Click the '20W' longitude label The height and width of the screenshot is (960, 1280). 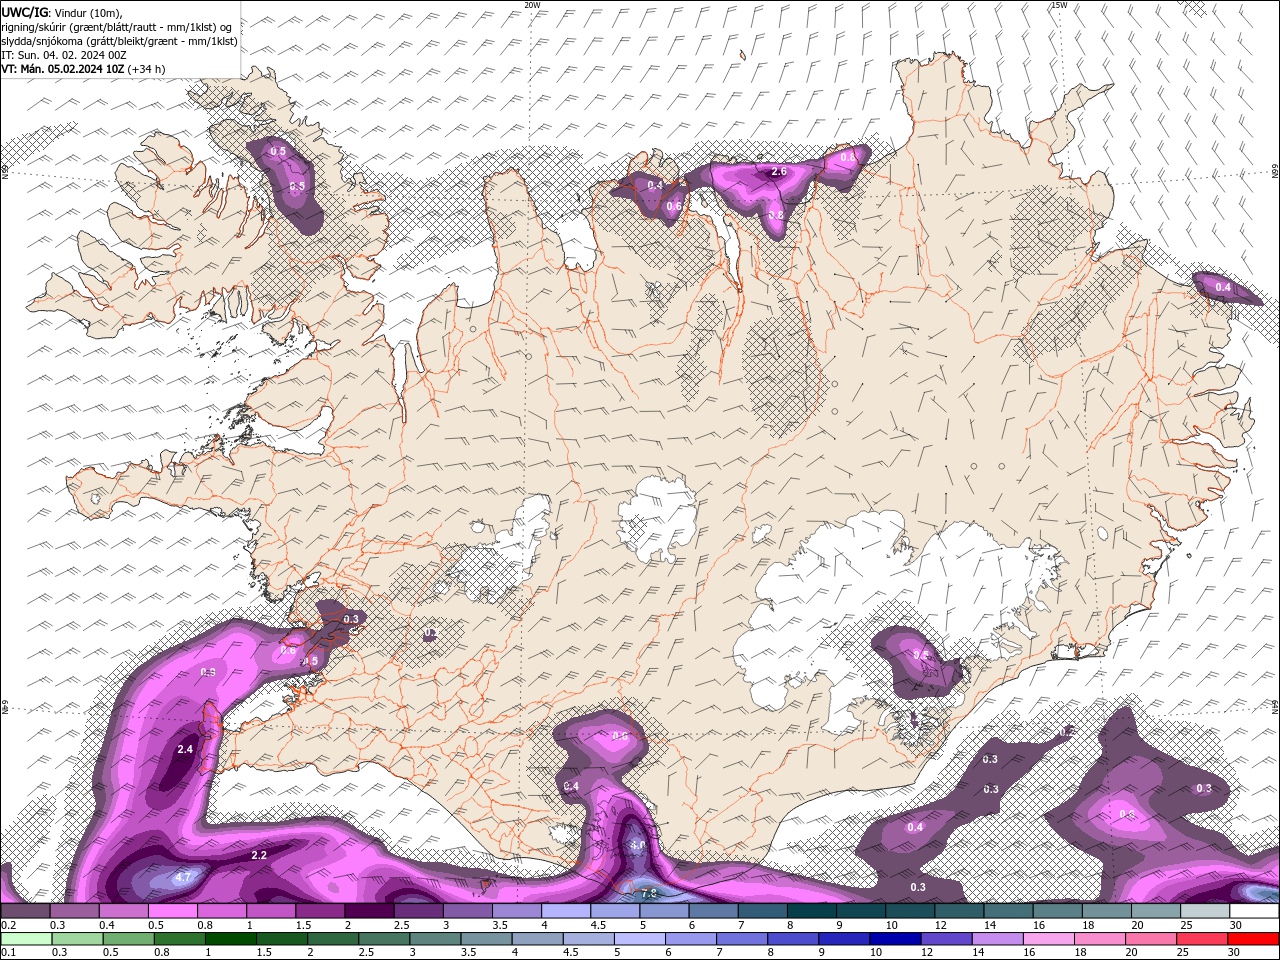coord(532,5)
